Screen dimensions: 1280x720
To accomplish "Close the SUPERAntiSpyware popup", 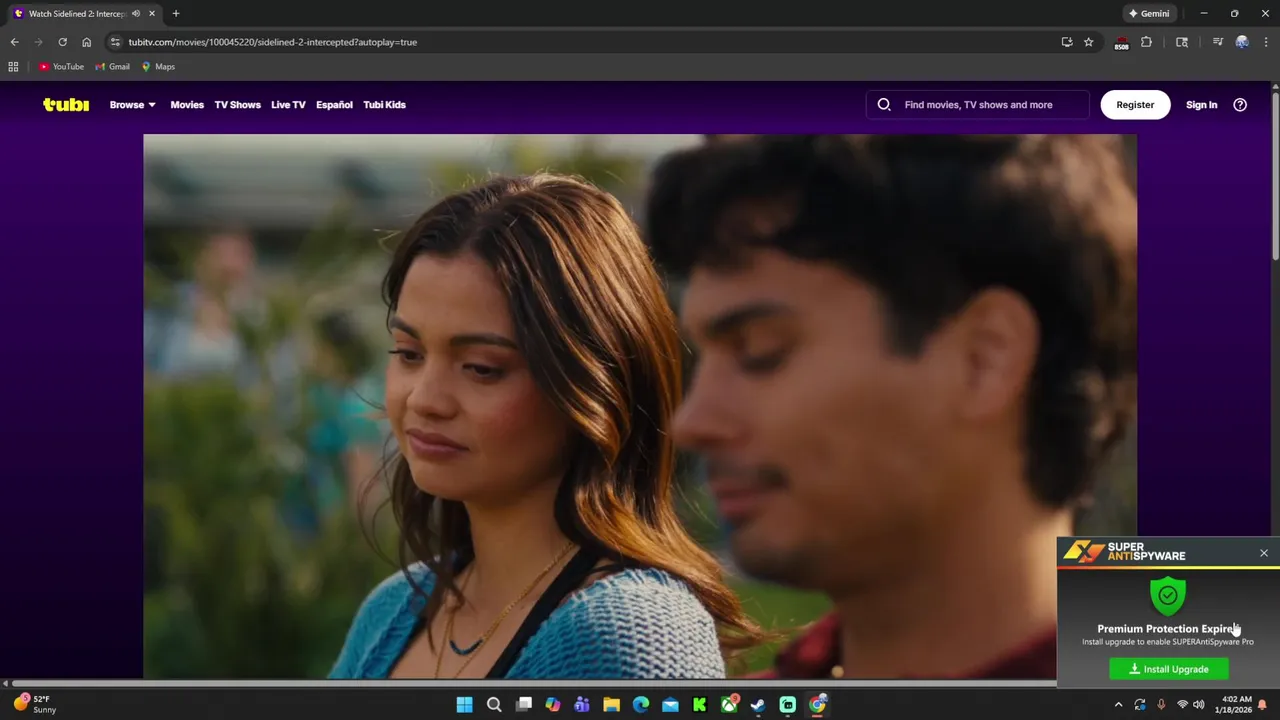I will [1264, 553].
